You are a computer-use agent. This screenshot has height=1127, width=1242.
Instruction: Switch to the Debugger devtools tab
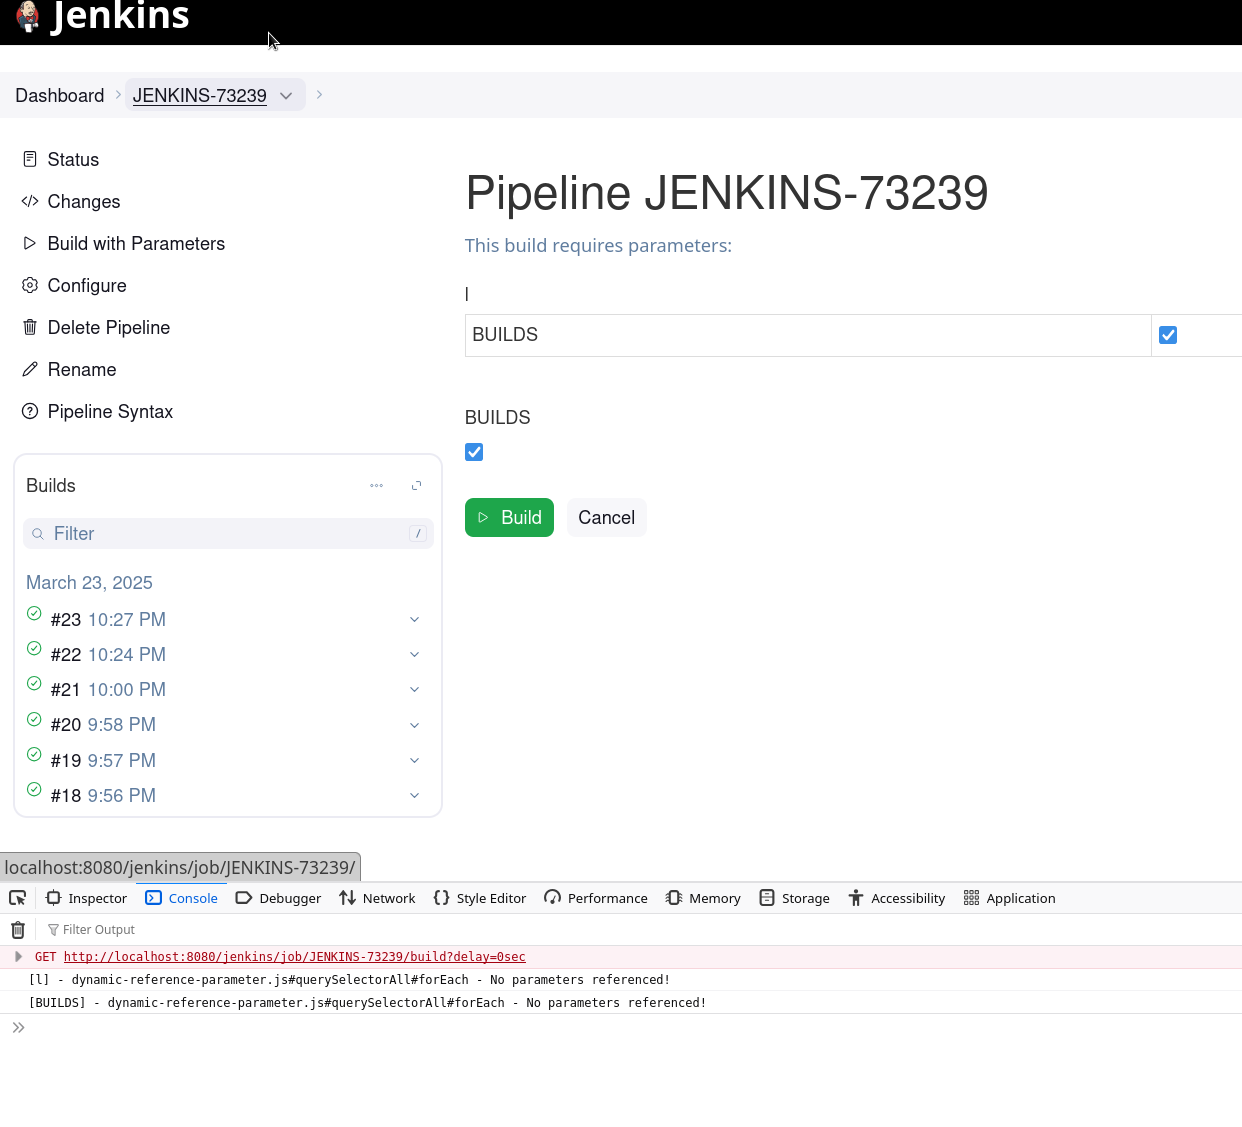[278, 898]
